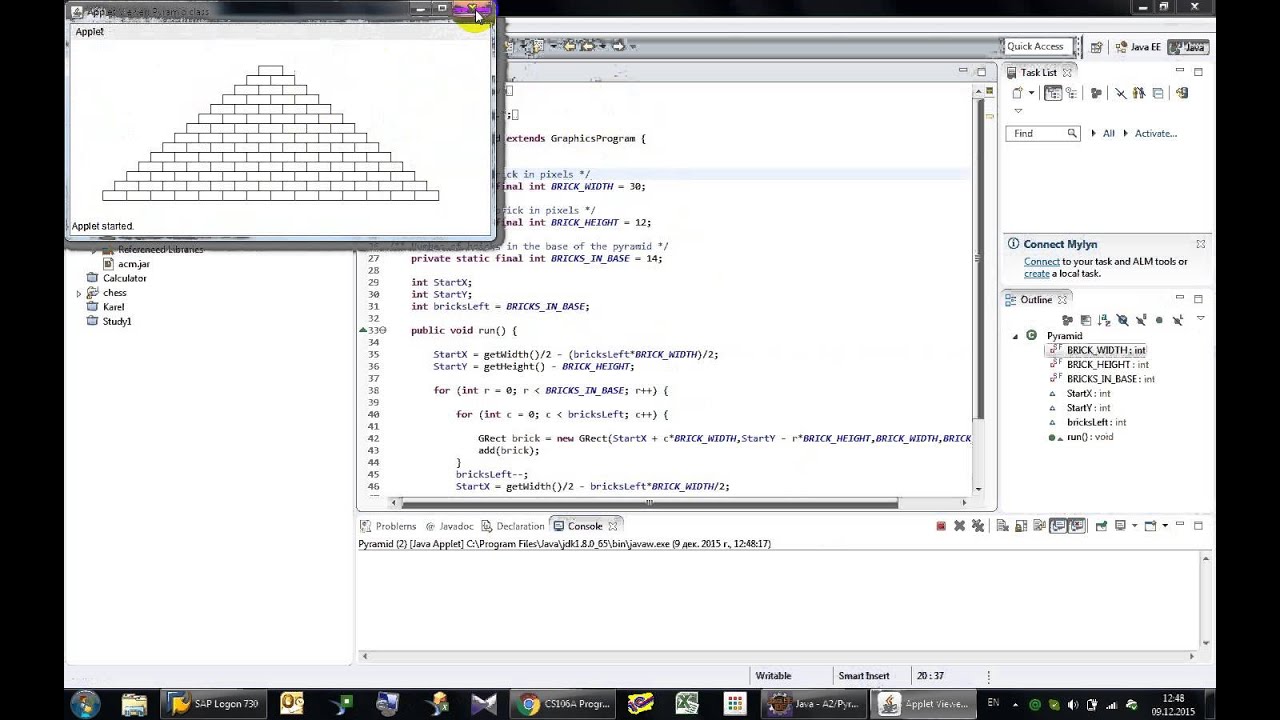The width and height of the screenshot is (1280, 720).
Task: Close the Outline tab
Action: (1062, 300)
